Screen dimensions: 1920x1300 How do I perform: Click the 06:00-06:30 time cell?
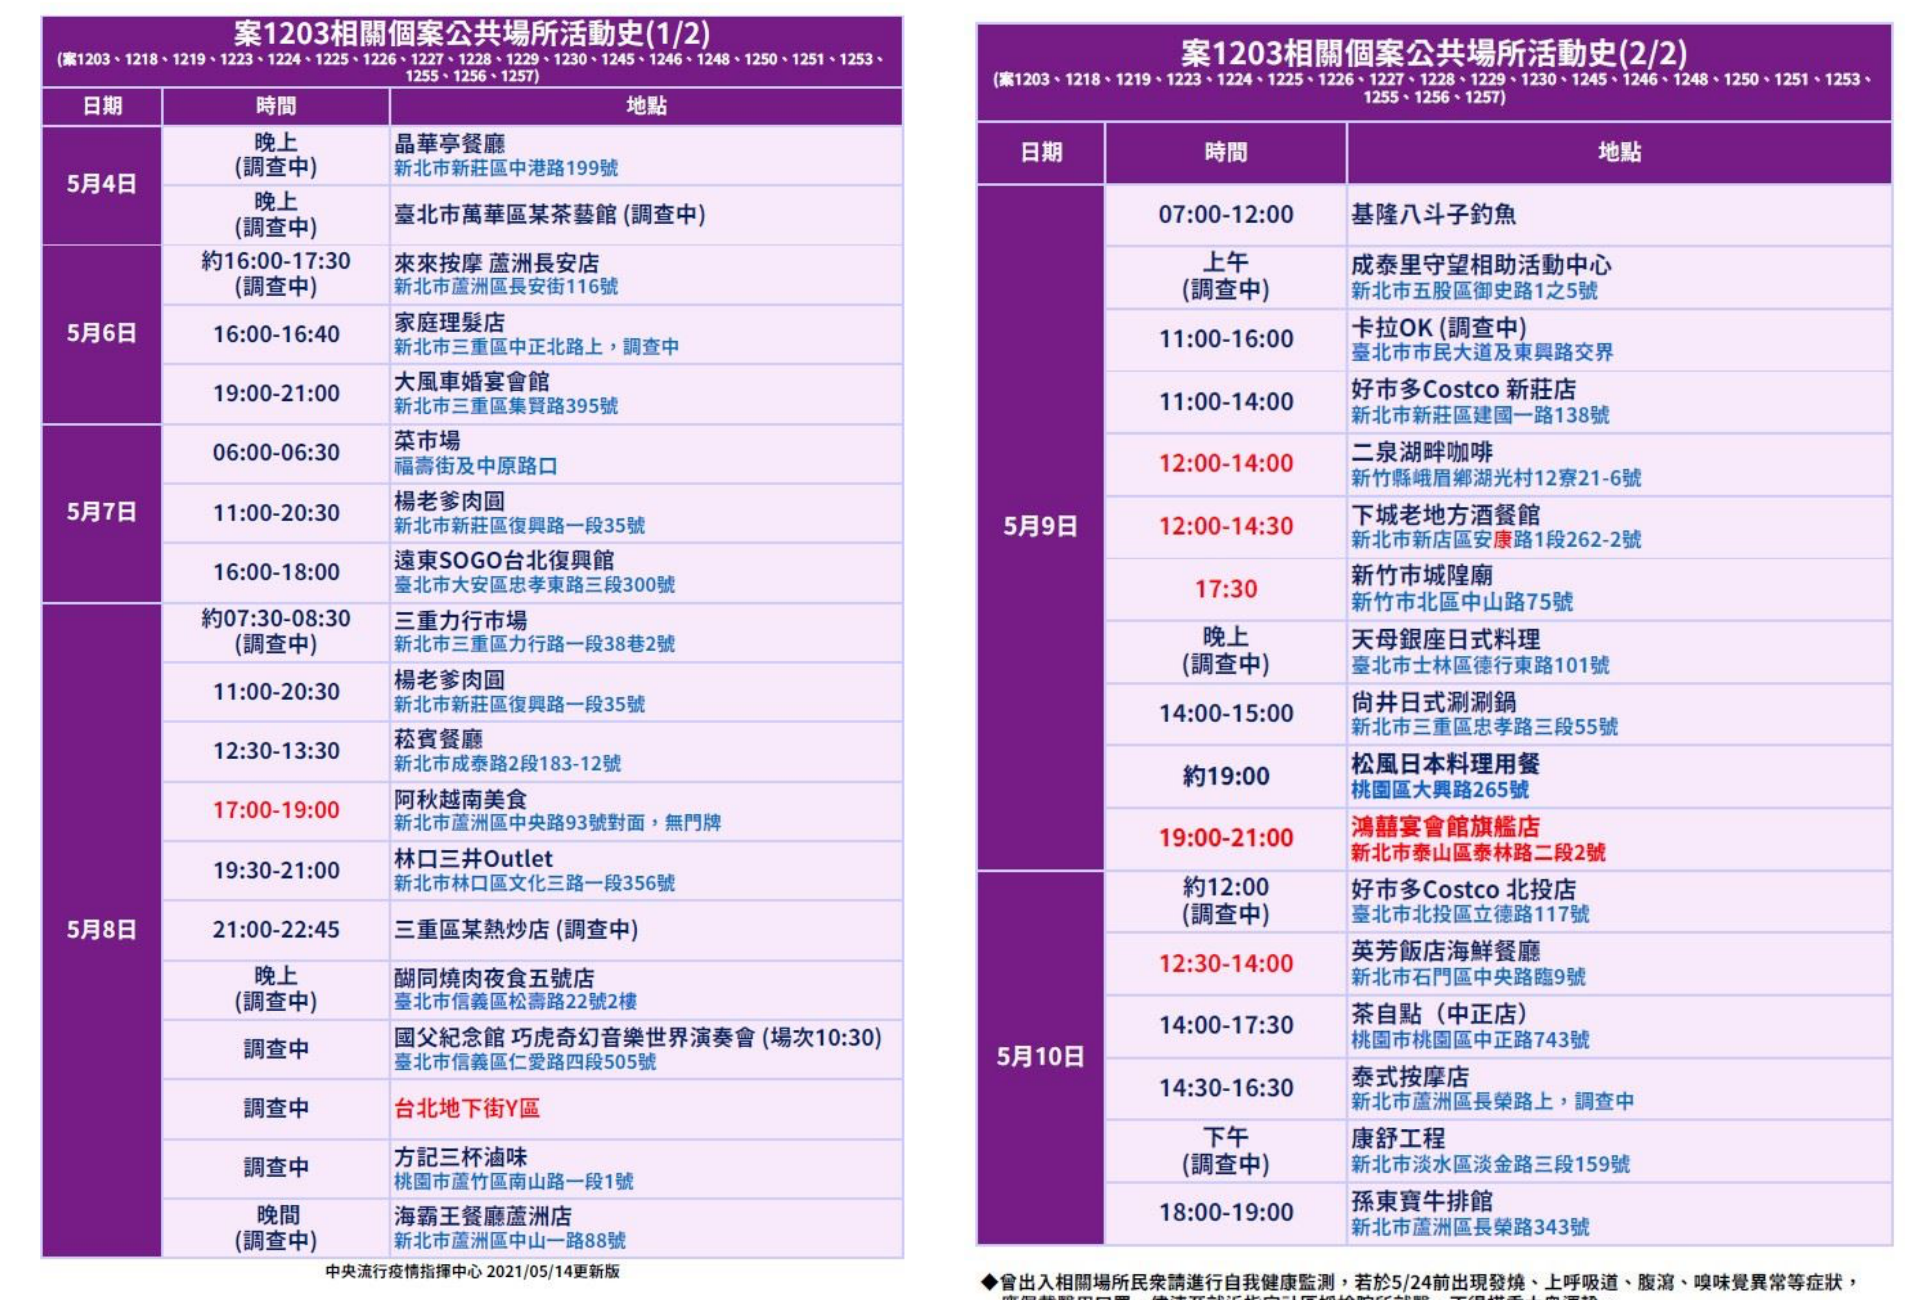pos(276,453)
